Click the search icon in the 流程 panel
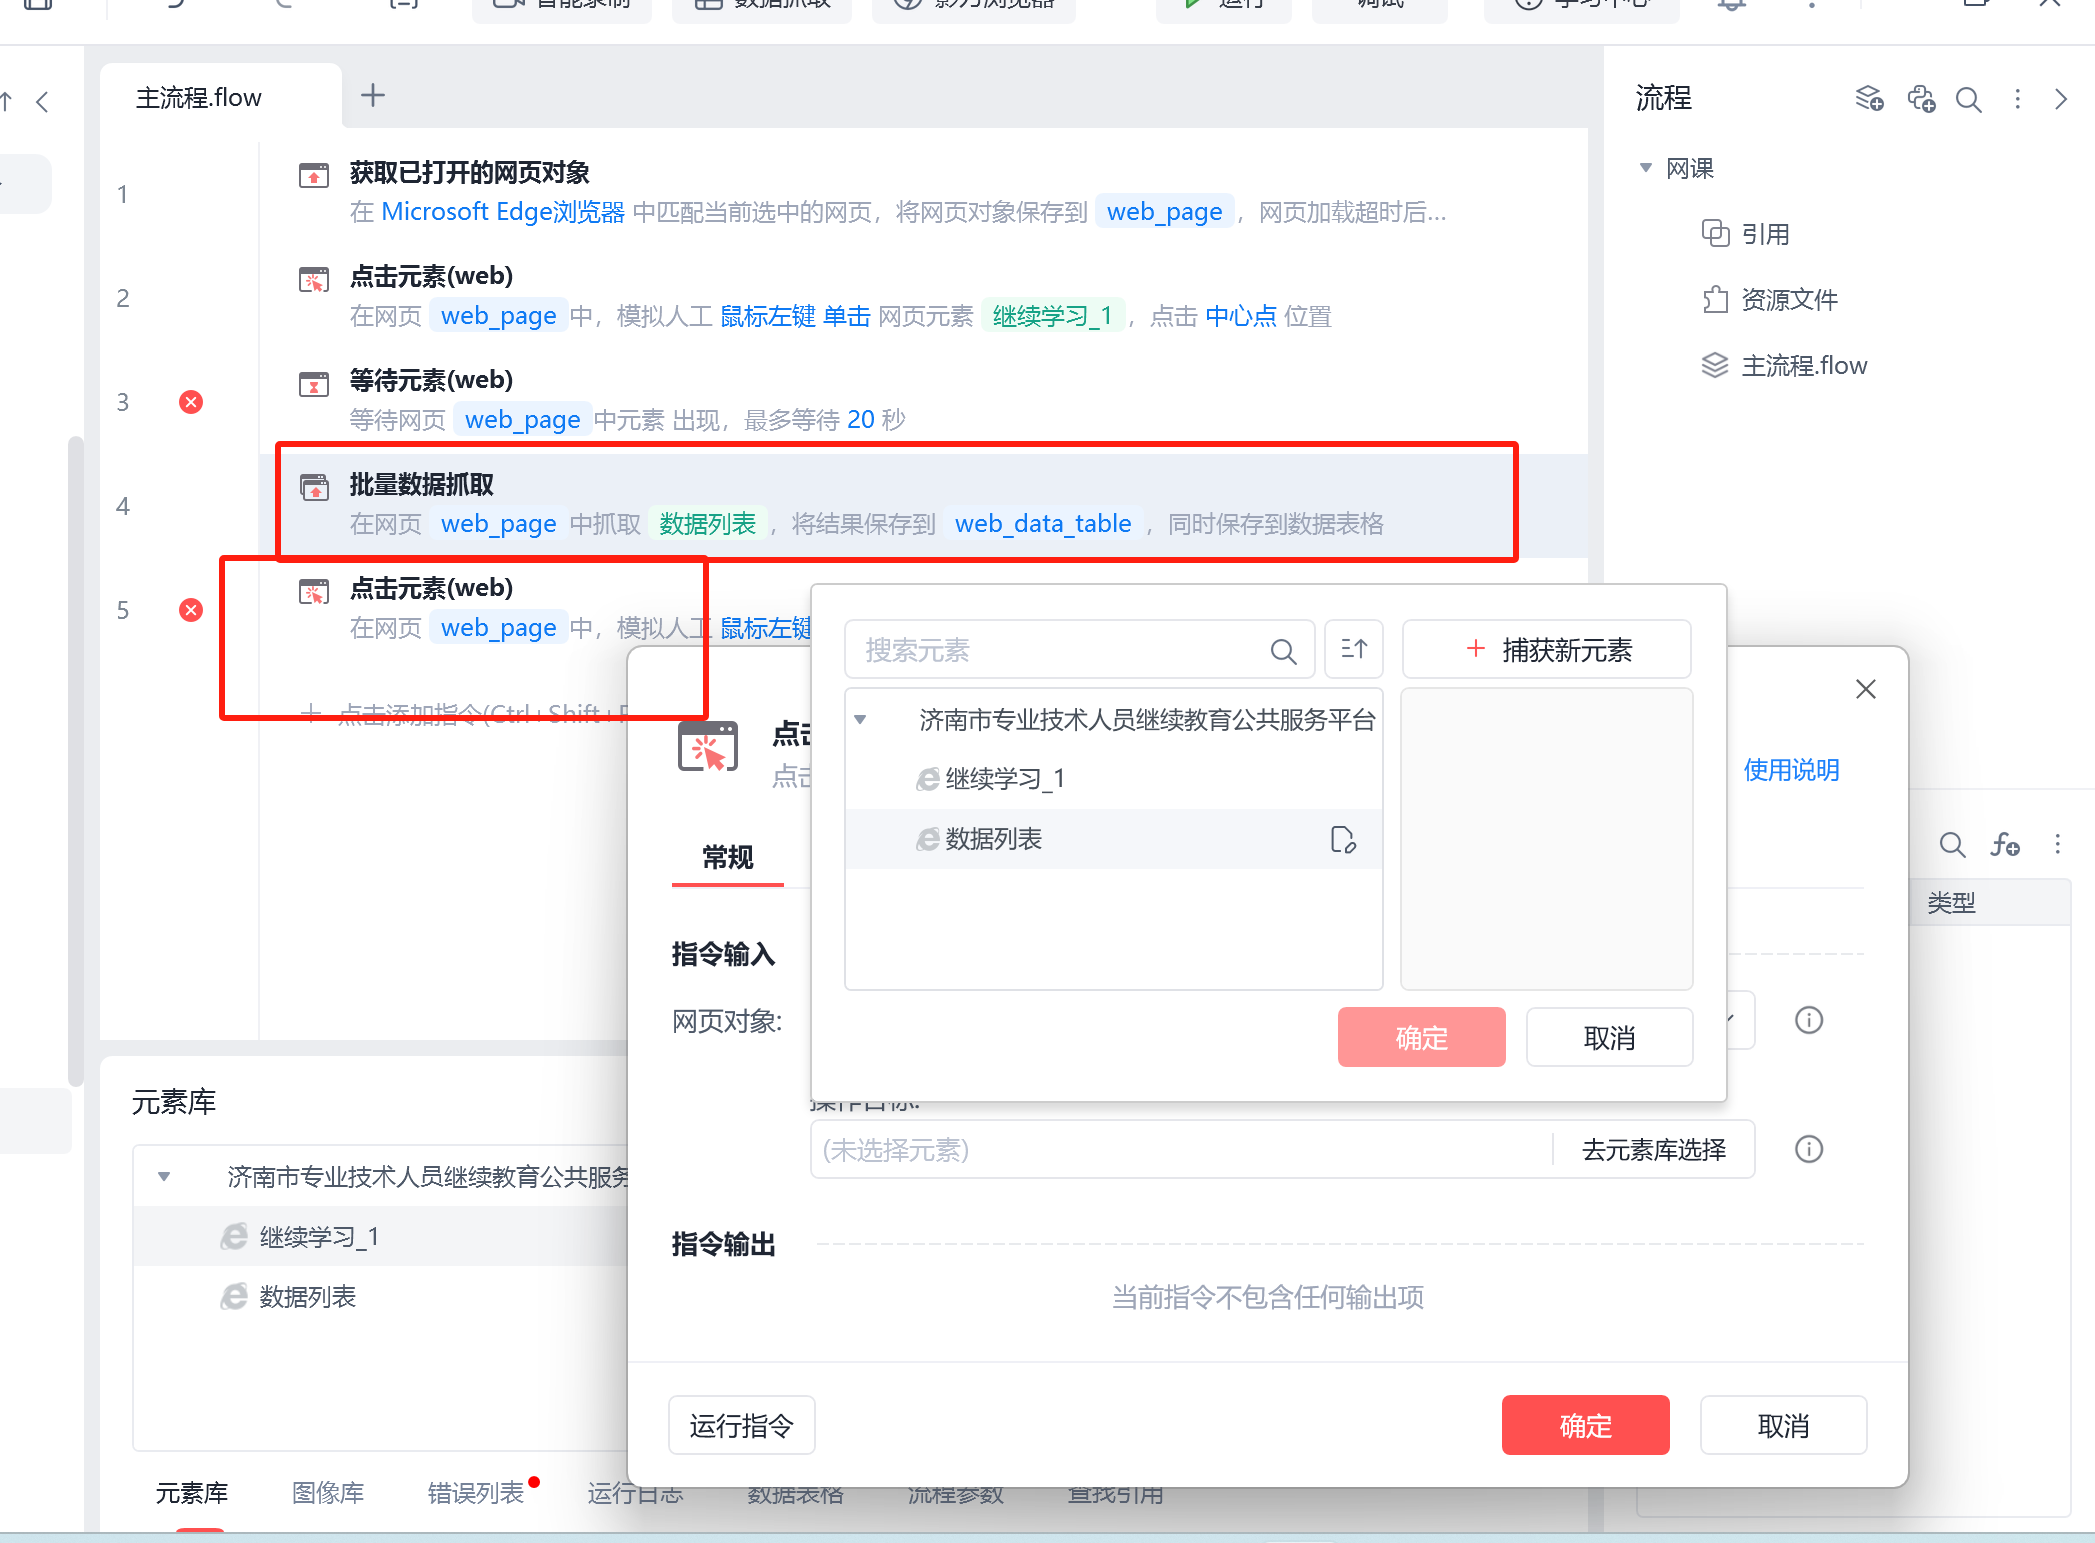 tap(1968, 99)
